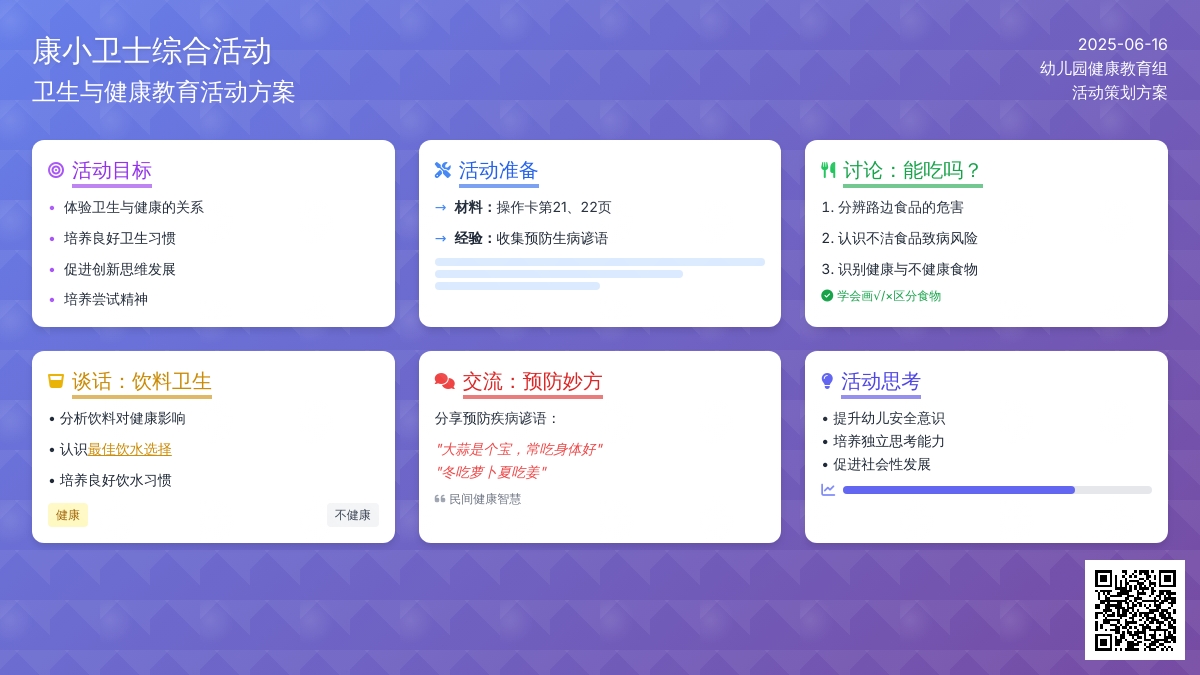
Task: Click 操作卡第21、22页 text
Action: (x=554, y=207)
